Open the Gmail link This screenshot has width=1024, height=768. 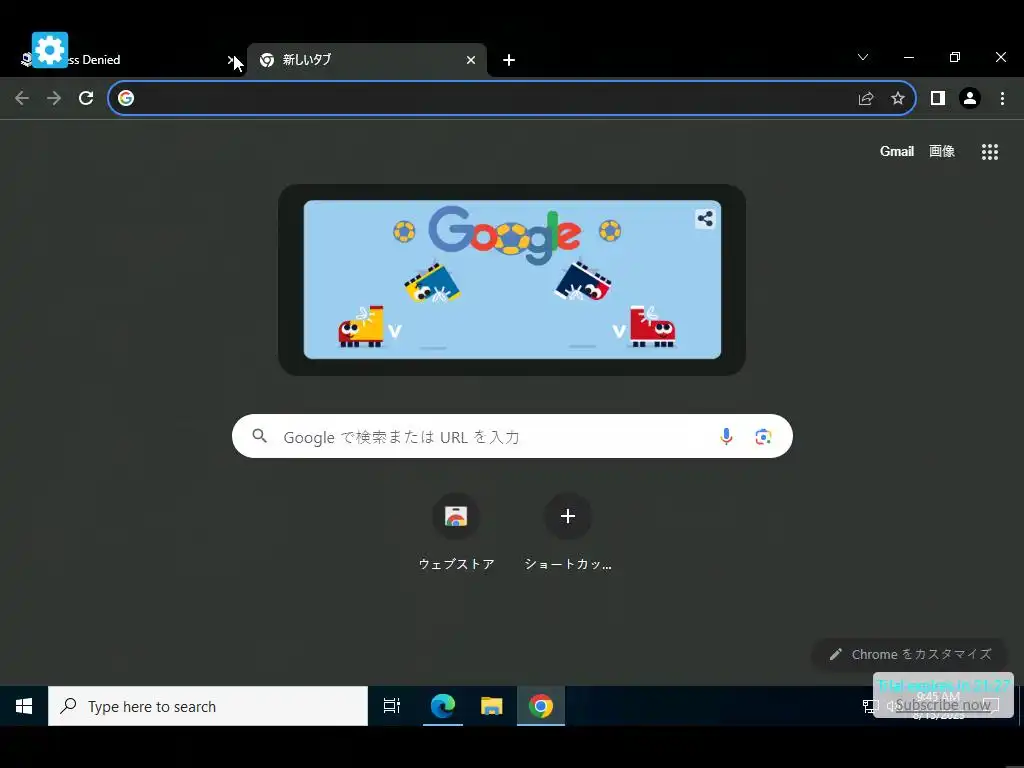pyautogui.click(x=897, y=152)
